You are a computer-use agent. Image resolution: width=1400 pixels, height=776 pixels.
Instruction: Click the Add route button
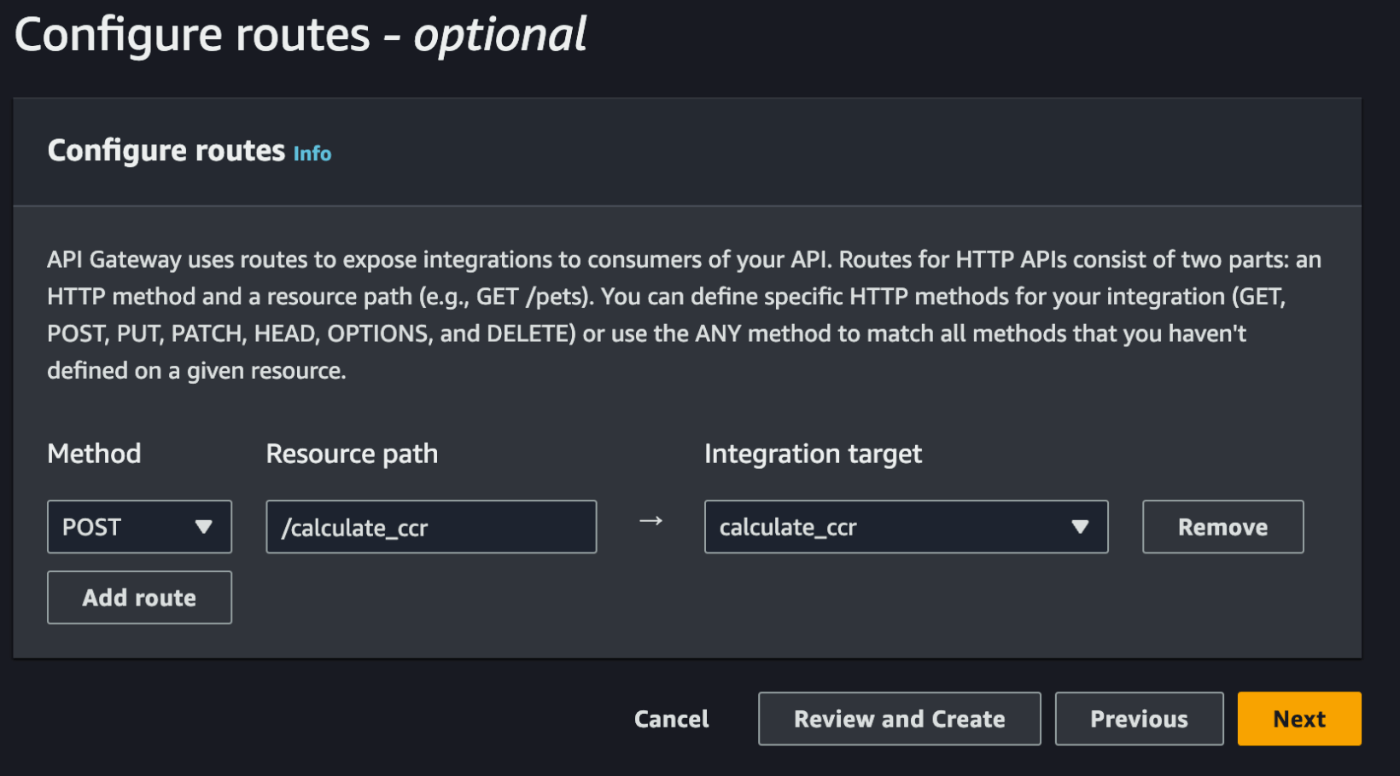[139, 598]
